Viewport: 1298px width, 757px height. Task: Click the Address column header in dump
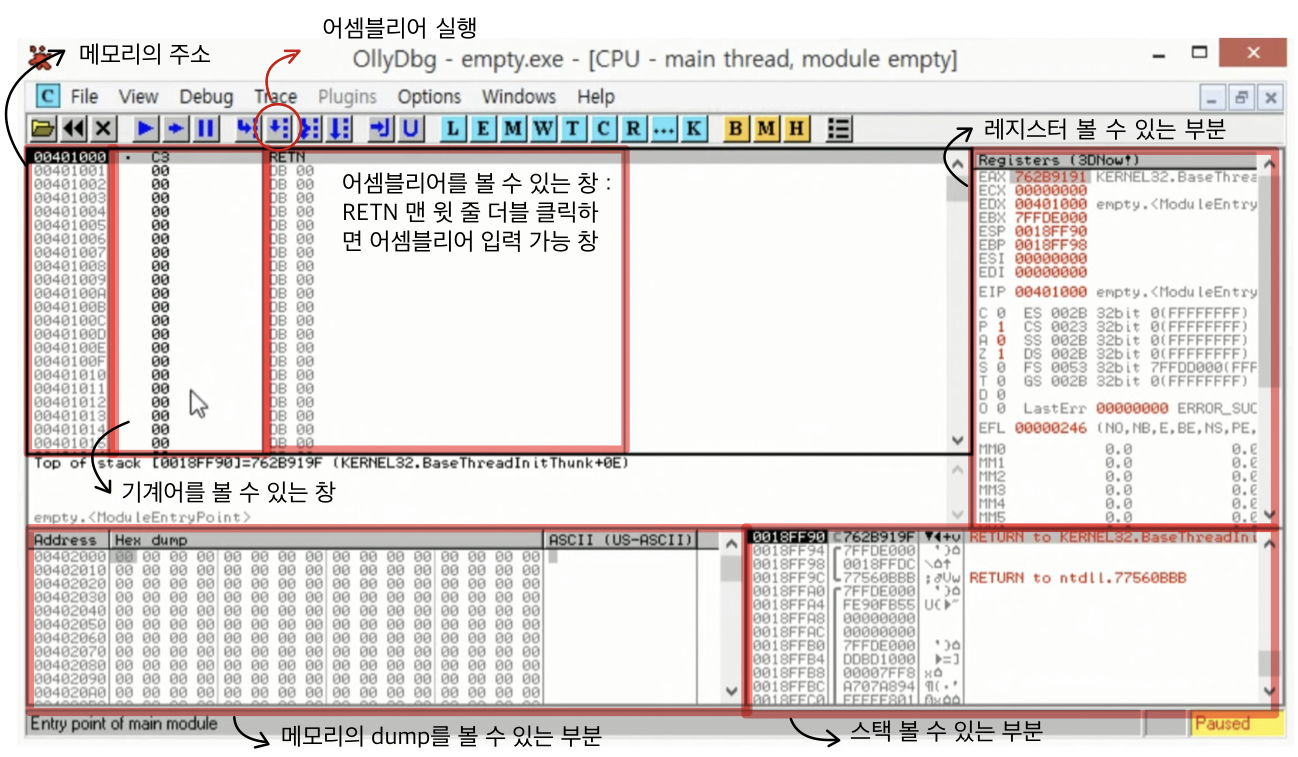point(70,540)
